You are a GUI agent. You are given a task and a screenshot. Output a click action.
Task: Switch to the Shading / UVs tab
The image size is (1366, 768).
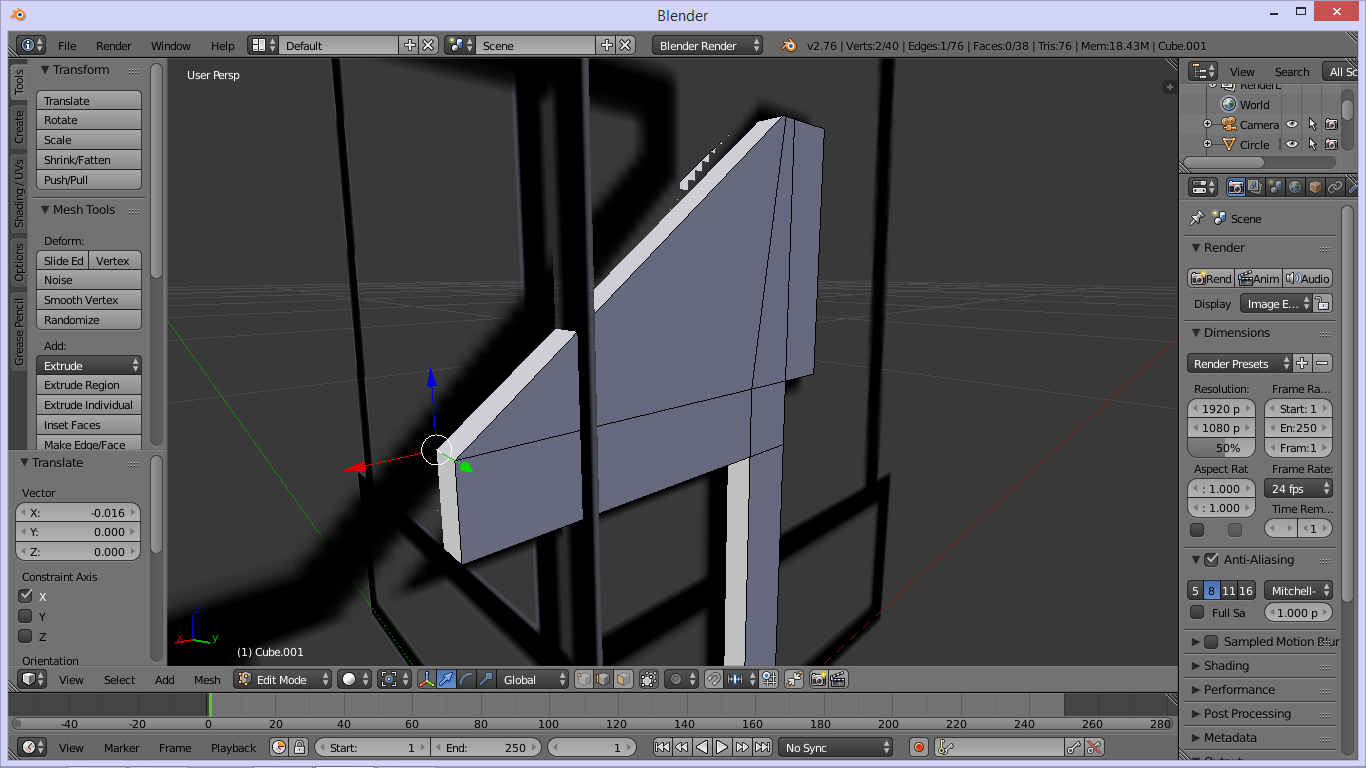[x=19, y=193]
